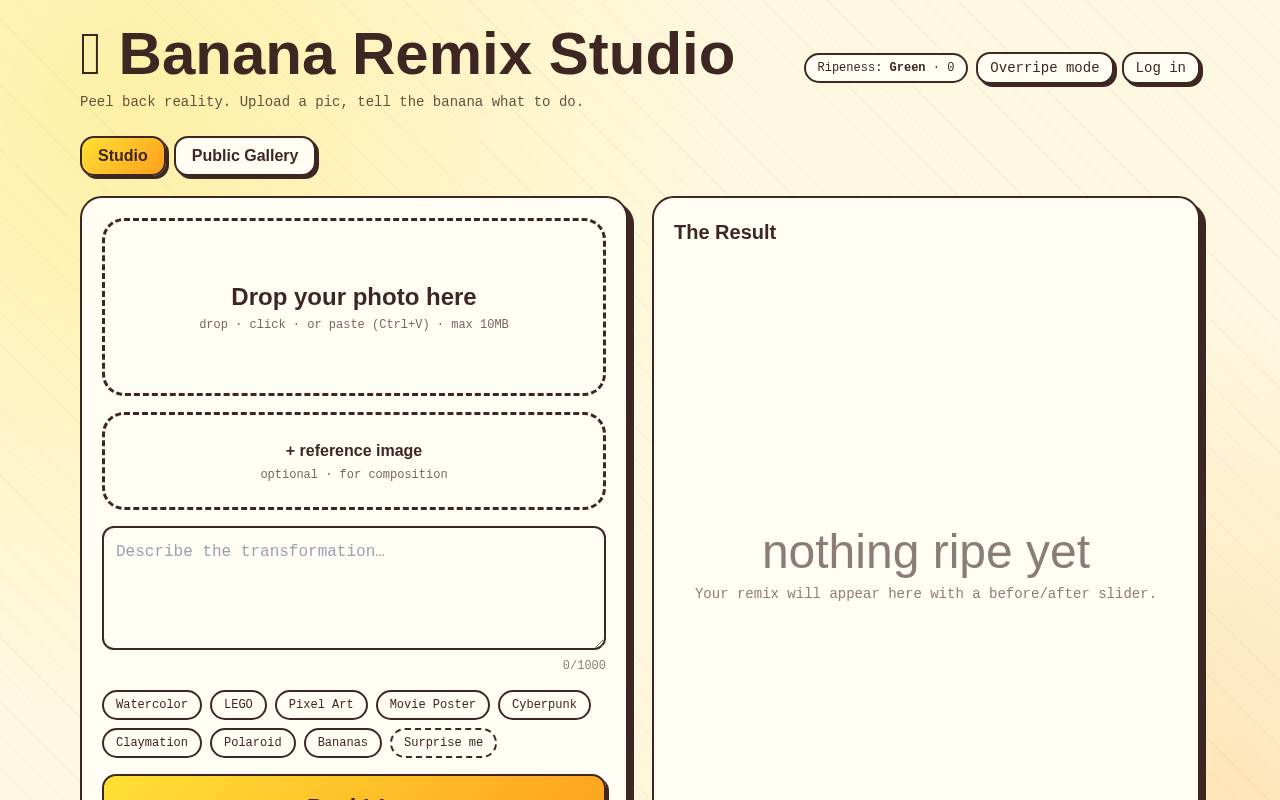Image resolution: width=1280 pixels, height=800 pixels.
Task: Click the before/after slider hint text
Action: coord(926,594)
